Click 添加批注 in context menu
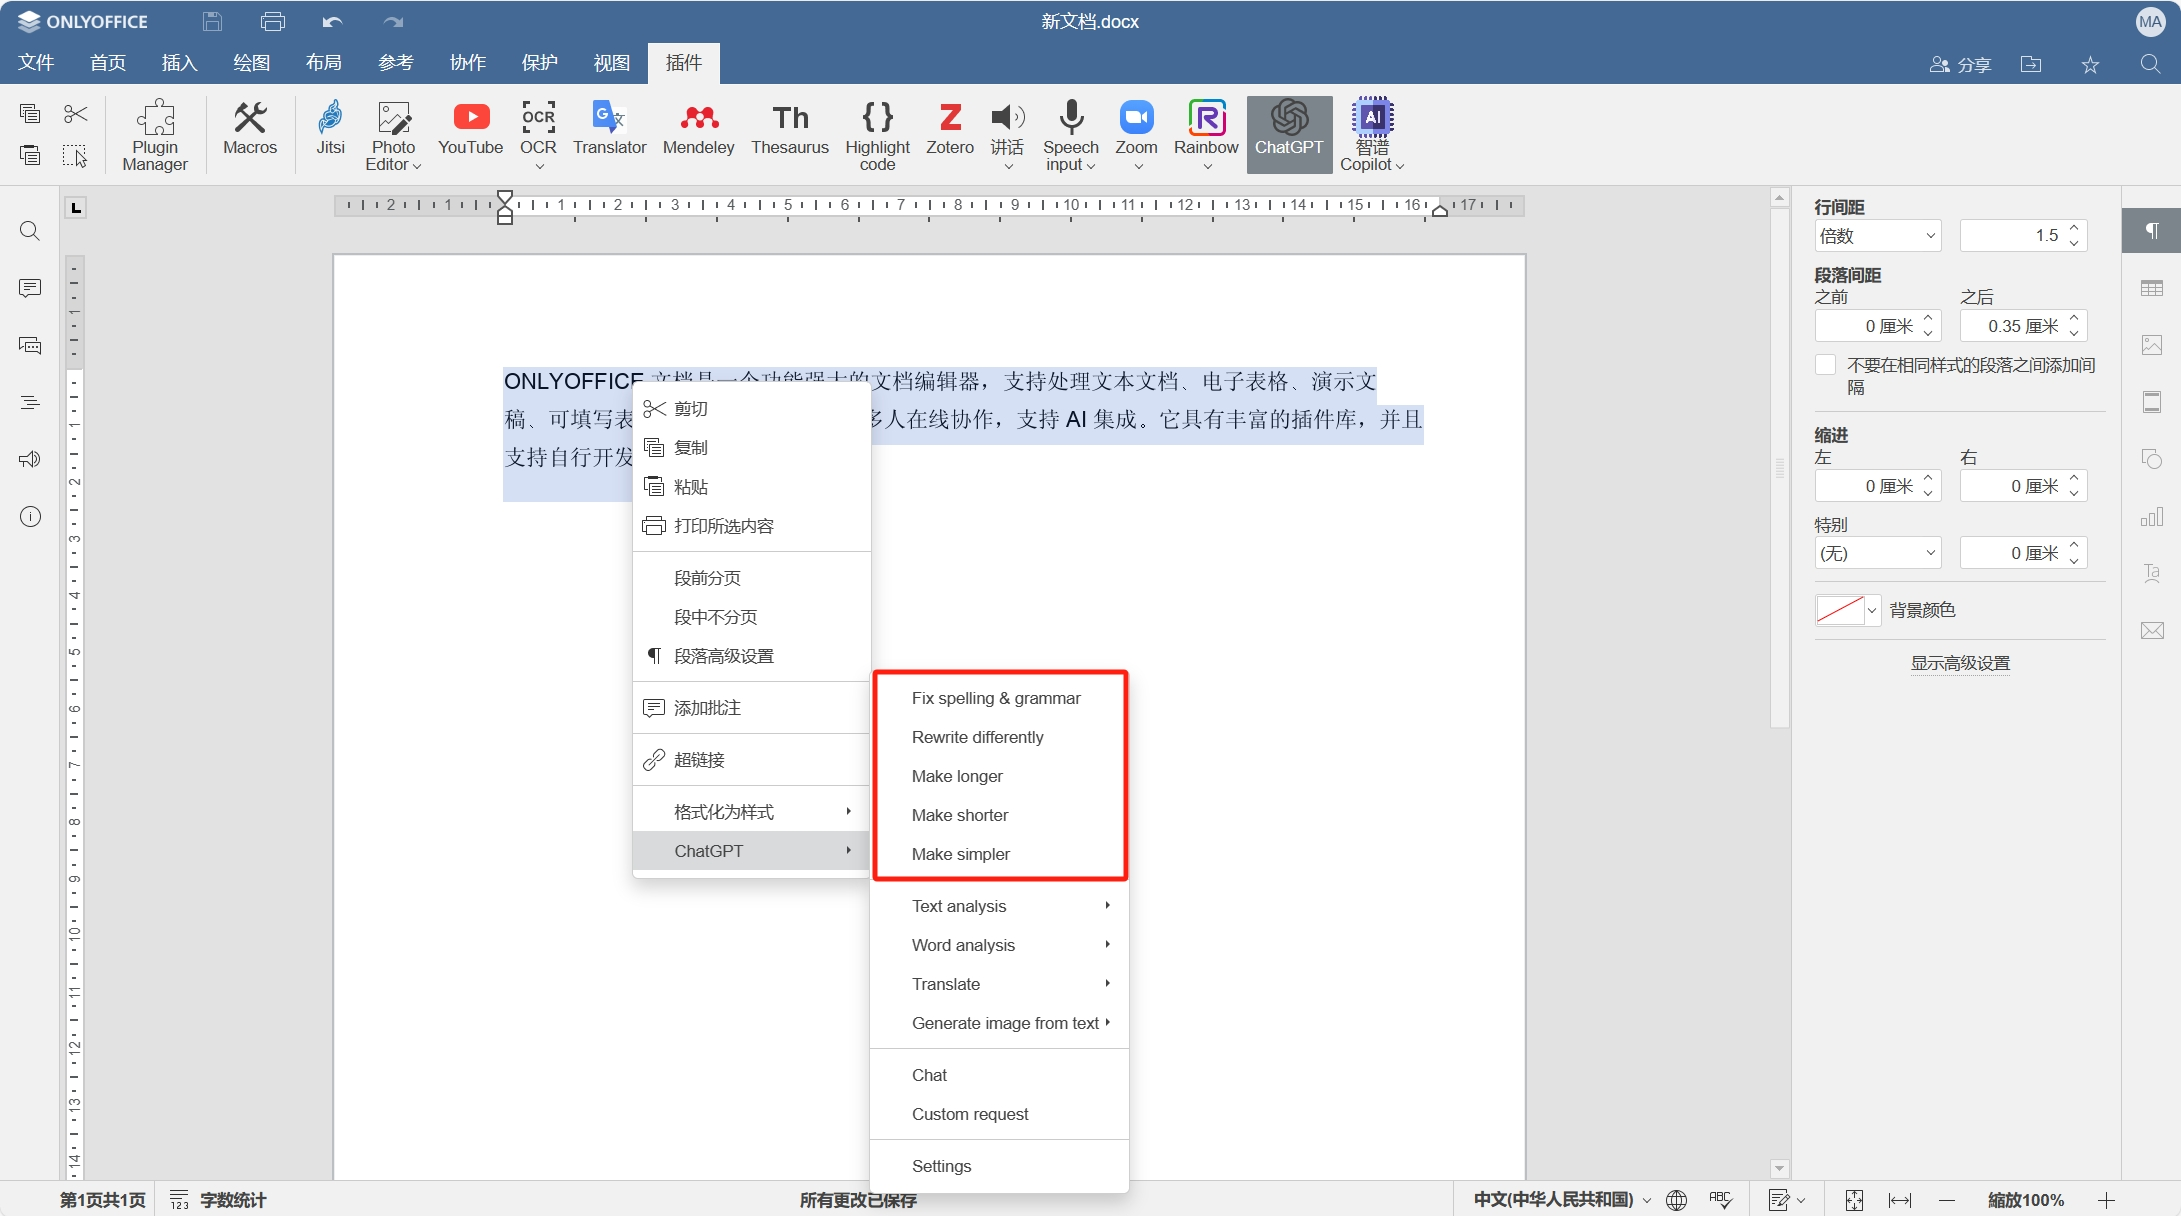 click(x=752, y=708)
